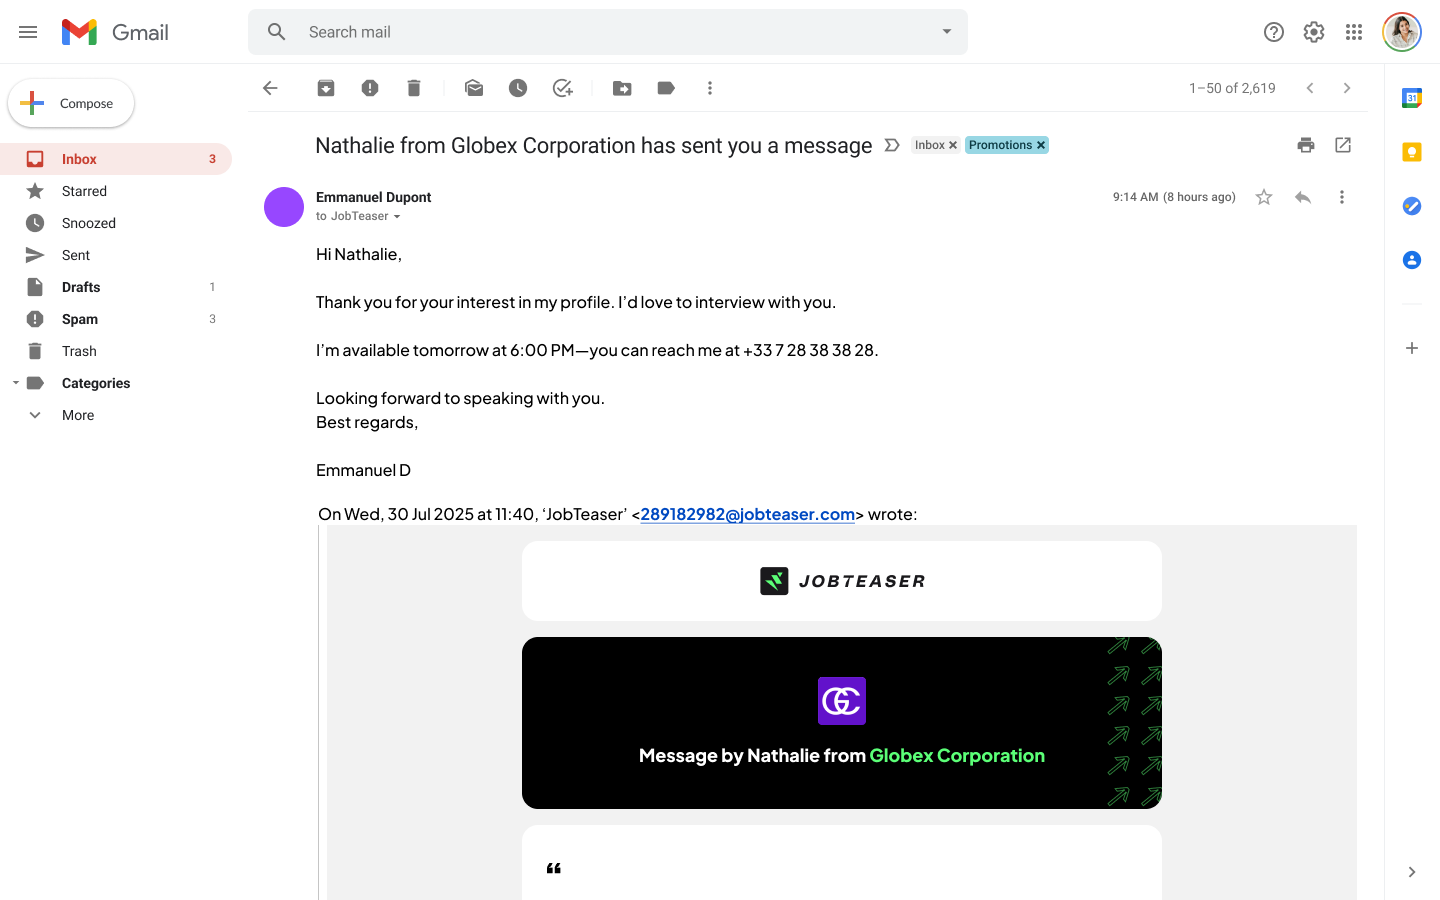Collapse the main menu with the hamburger icon
The image size is (1440, 900).
point(28,32)
